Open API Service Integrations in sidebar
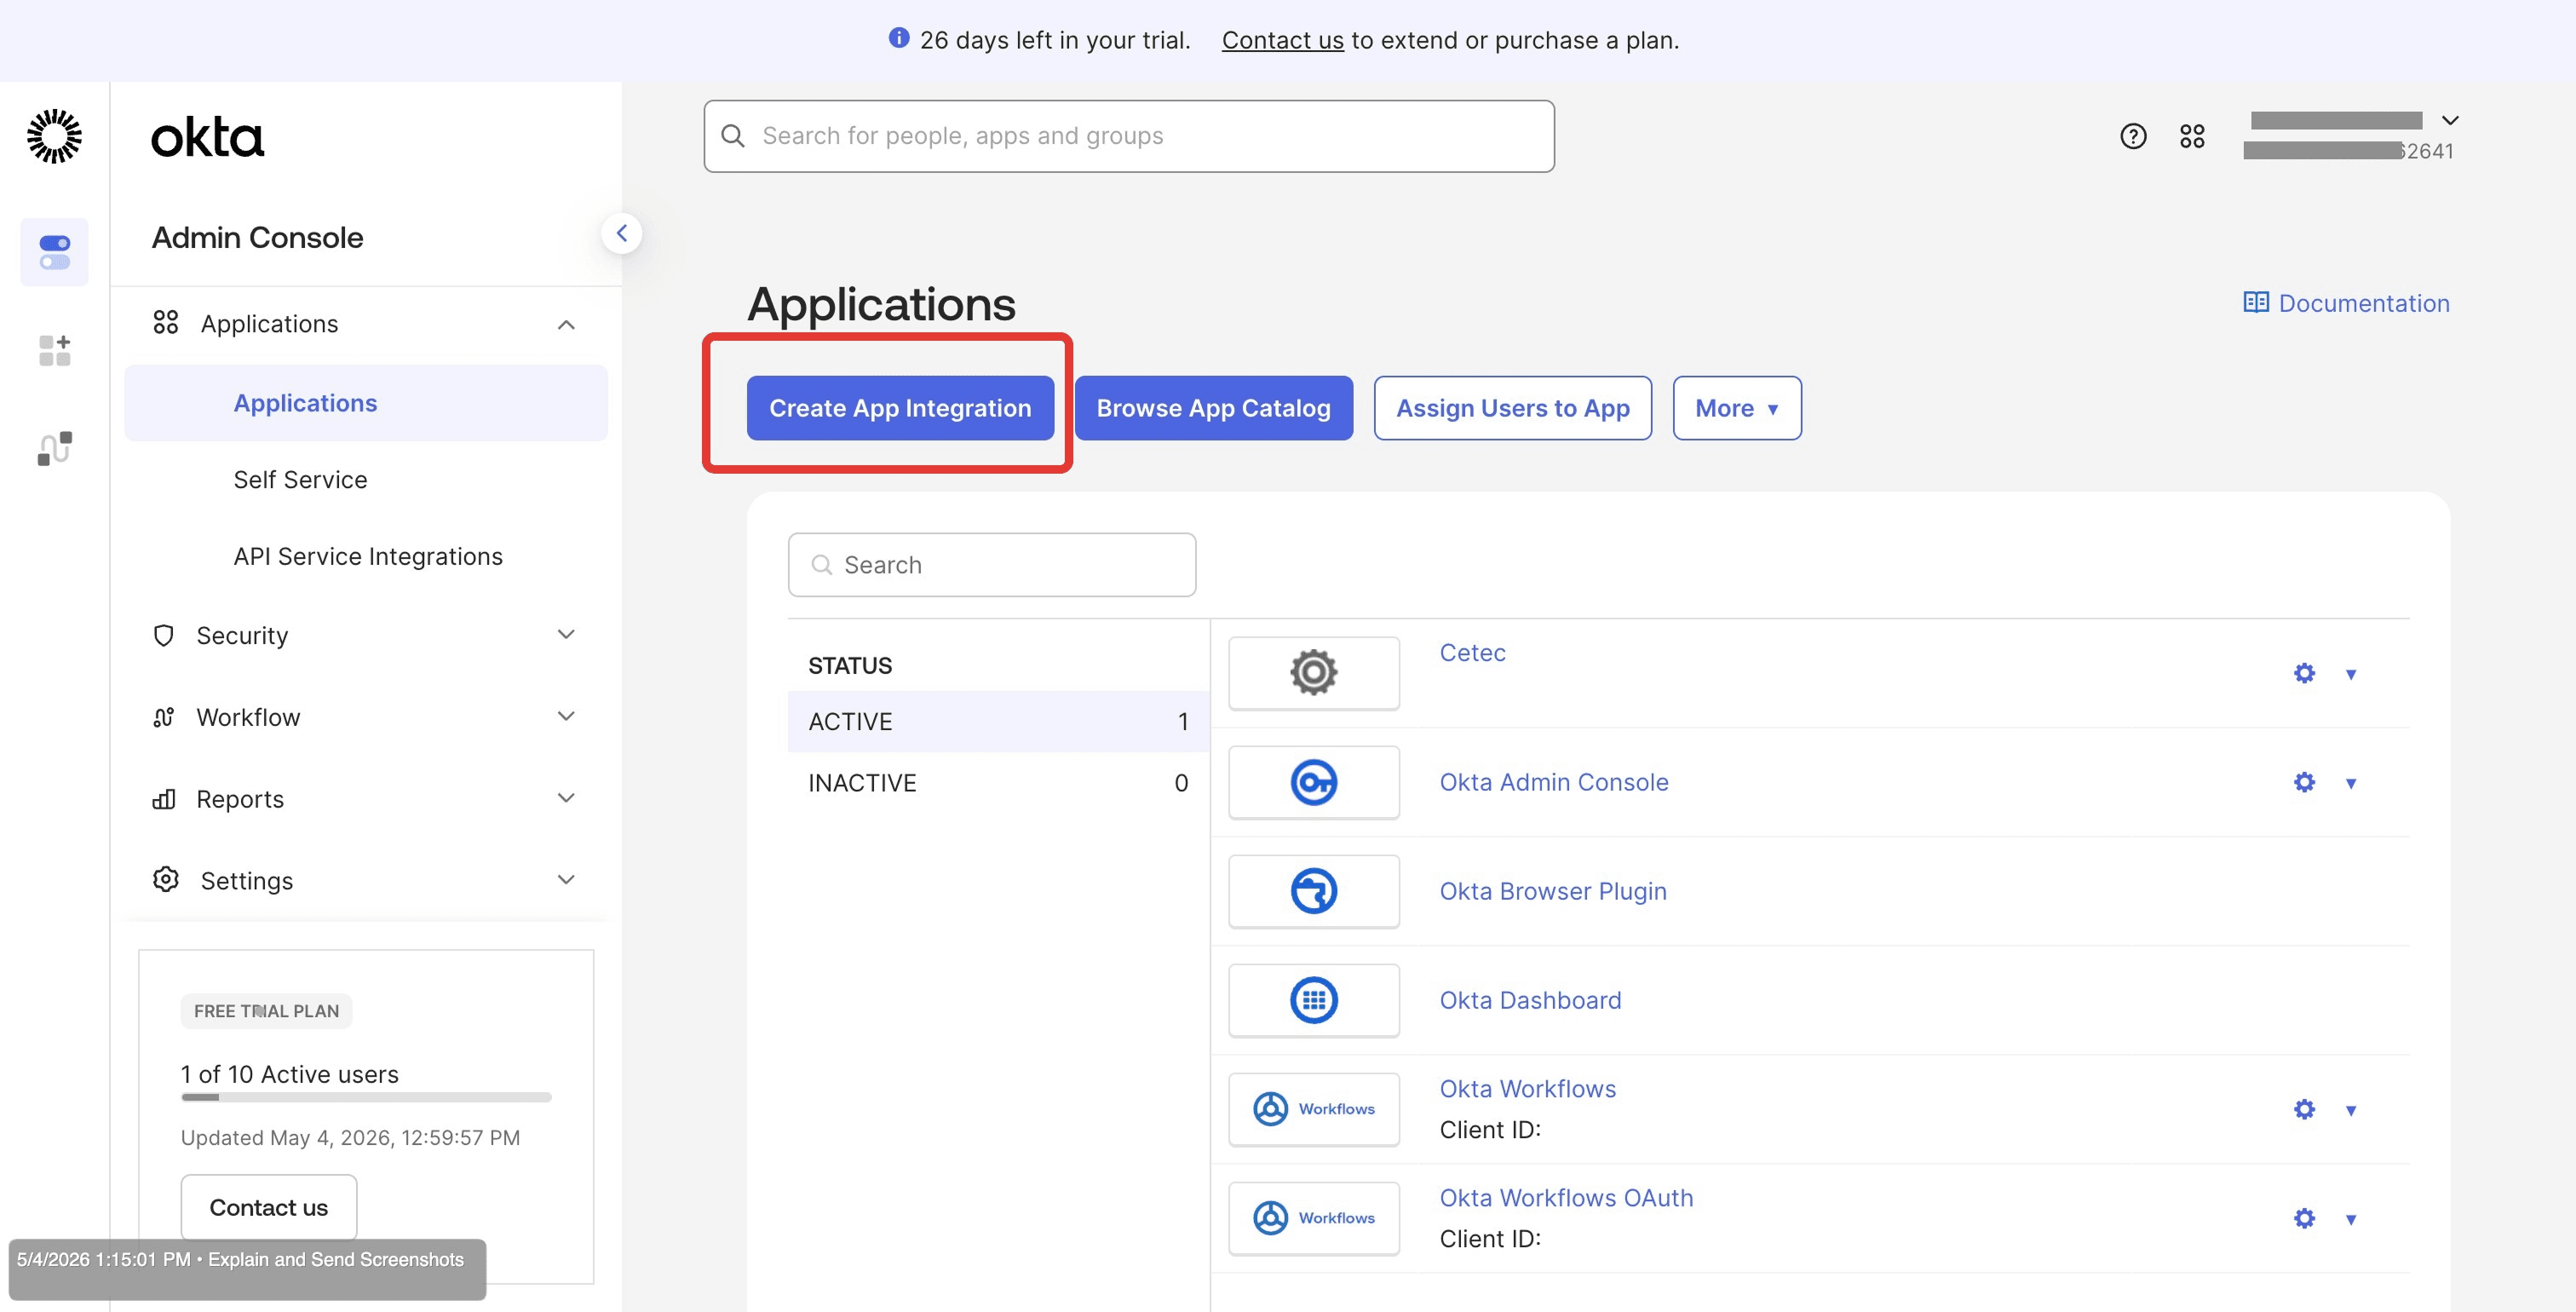The width and height of the screenshot is (2576, 1312). pos(368,556)
